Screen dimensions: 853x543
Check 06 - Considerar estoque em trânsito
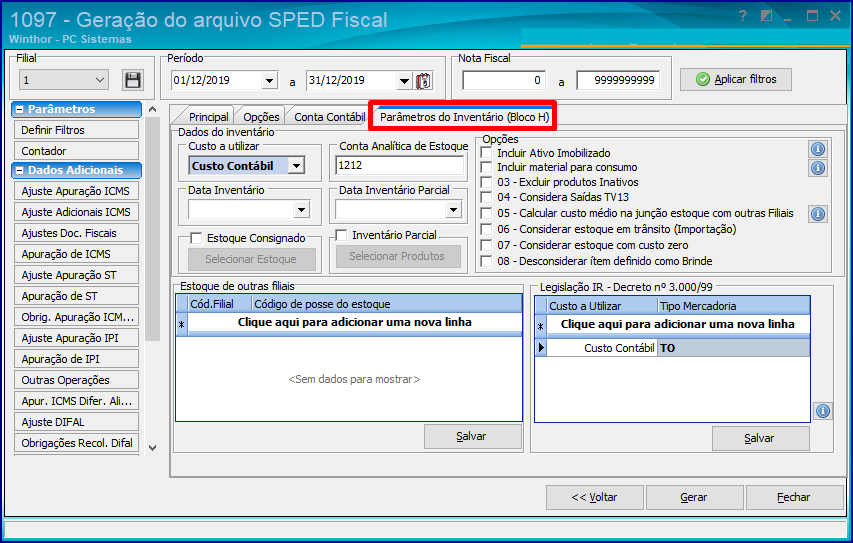(x=486, y=229)
